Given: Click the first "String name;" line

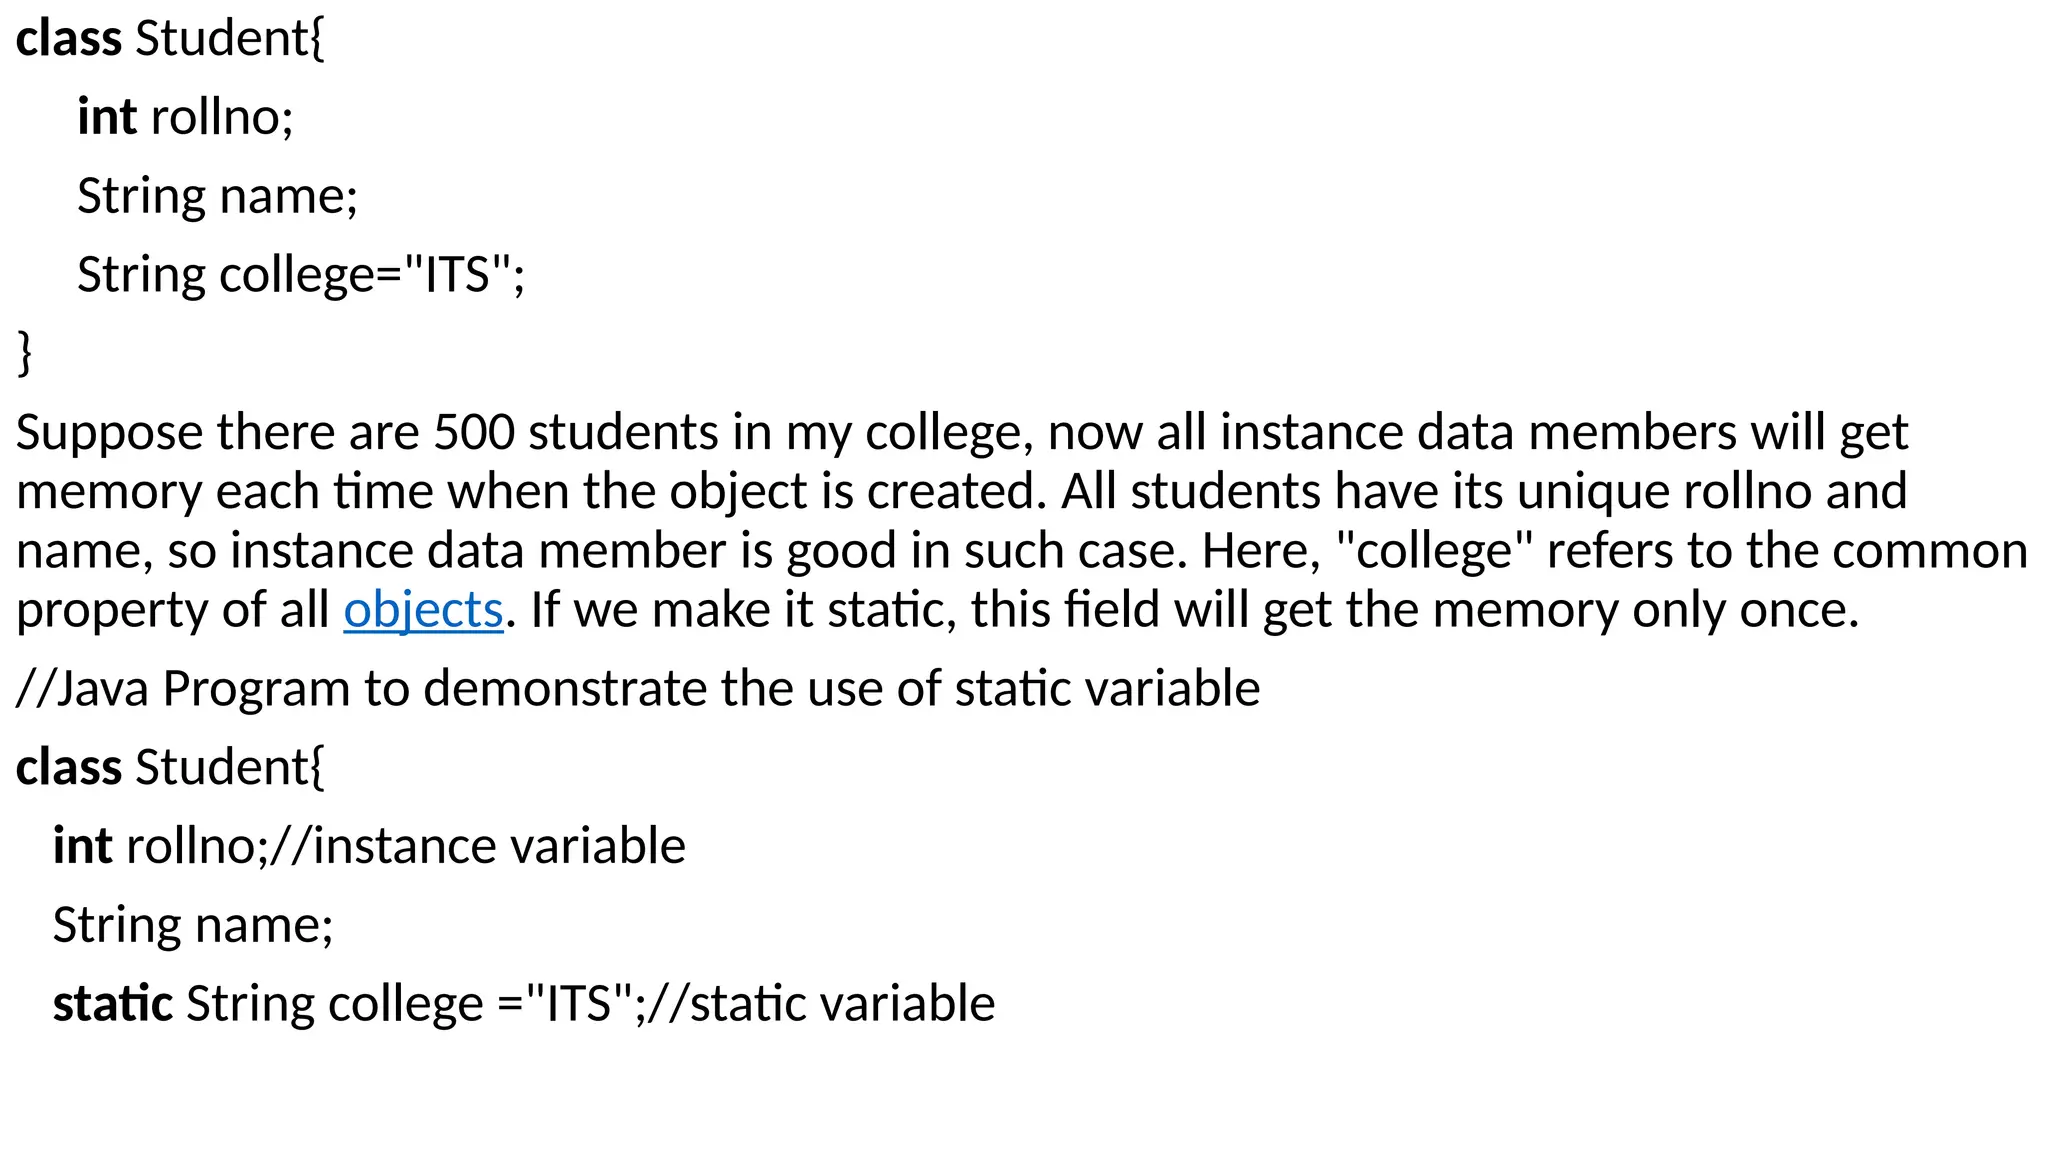Looking at the screenshot, I should click(217, 196).
